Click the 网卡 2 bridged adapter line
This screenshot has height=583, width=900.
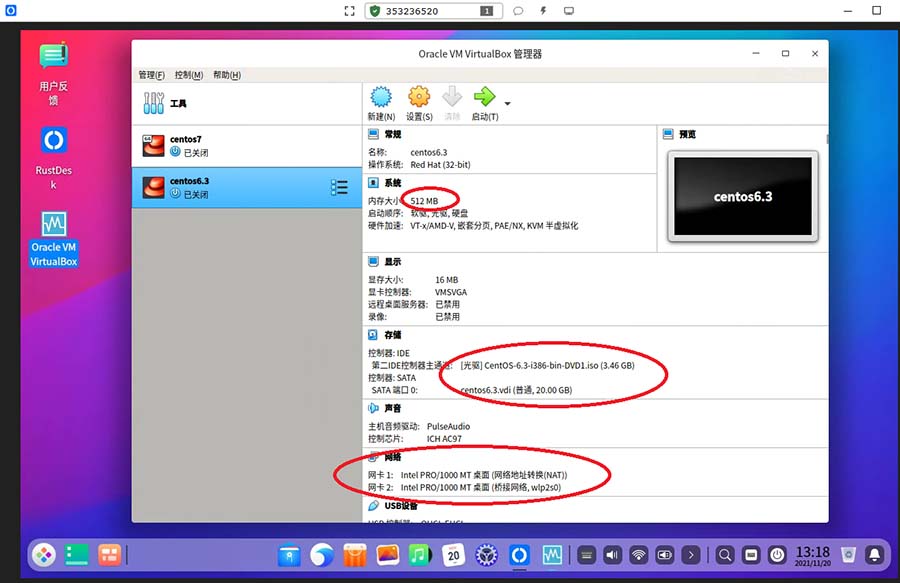click(464, 488)
